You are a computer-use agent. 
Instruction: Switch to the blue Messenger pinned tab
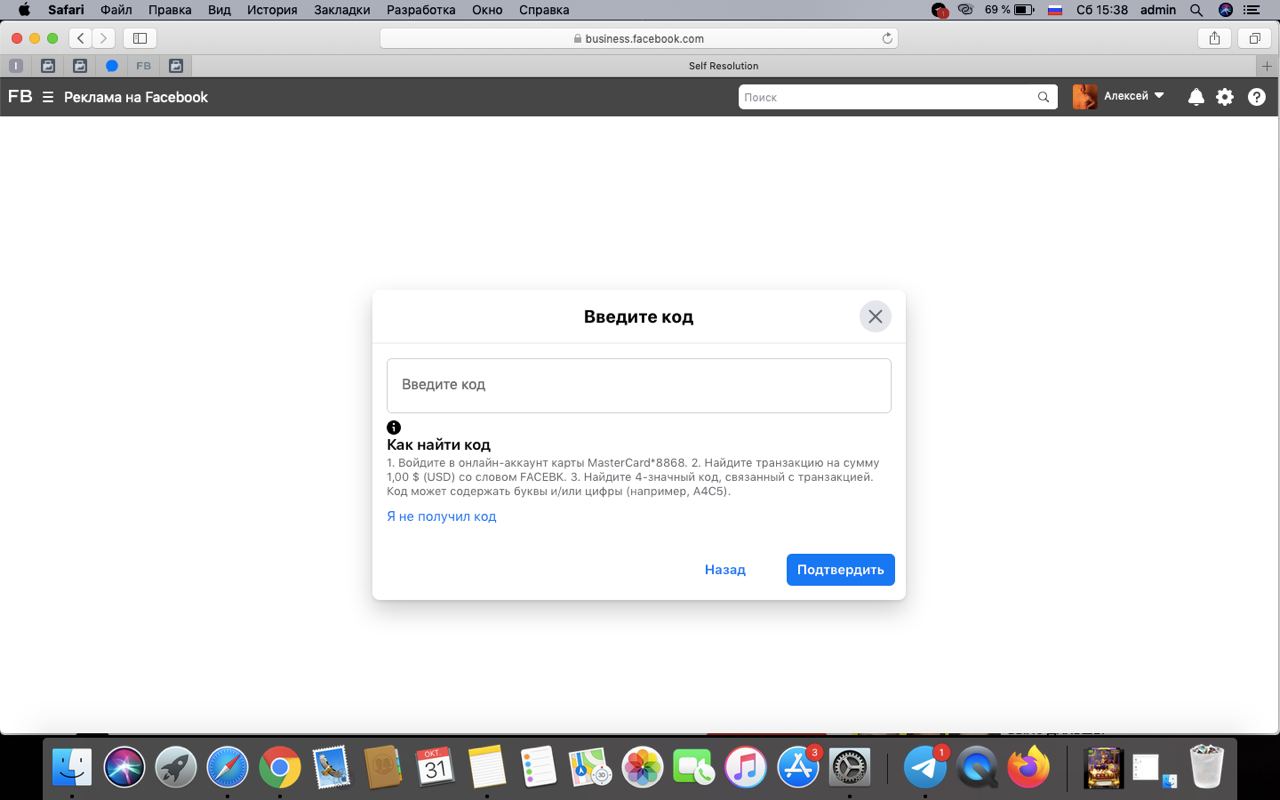click(112, 66)
